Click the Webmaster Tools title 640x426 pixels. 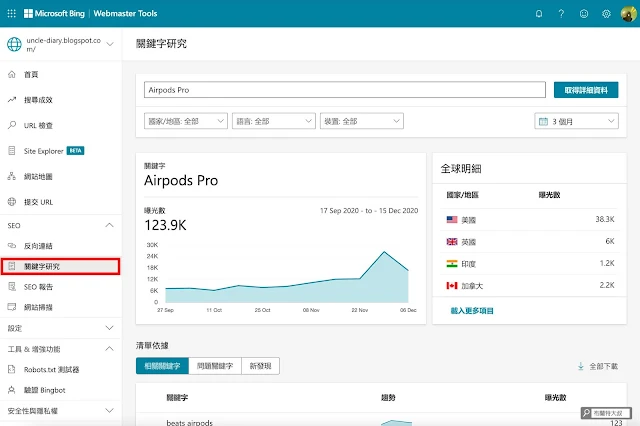(x=125, y=13)
